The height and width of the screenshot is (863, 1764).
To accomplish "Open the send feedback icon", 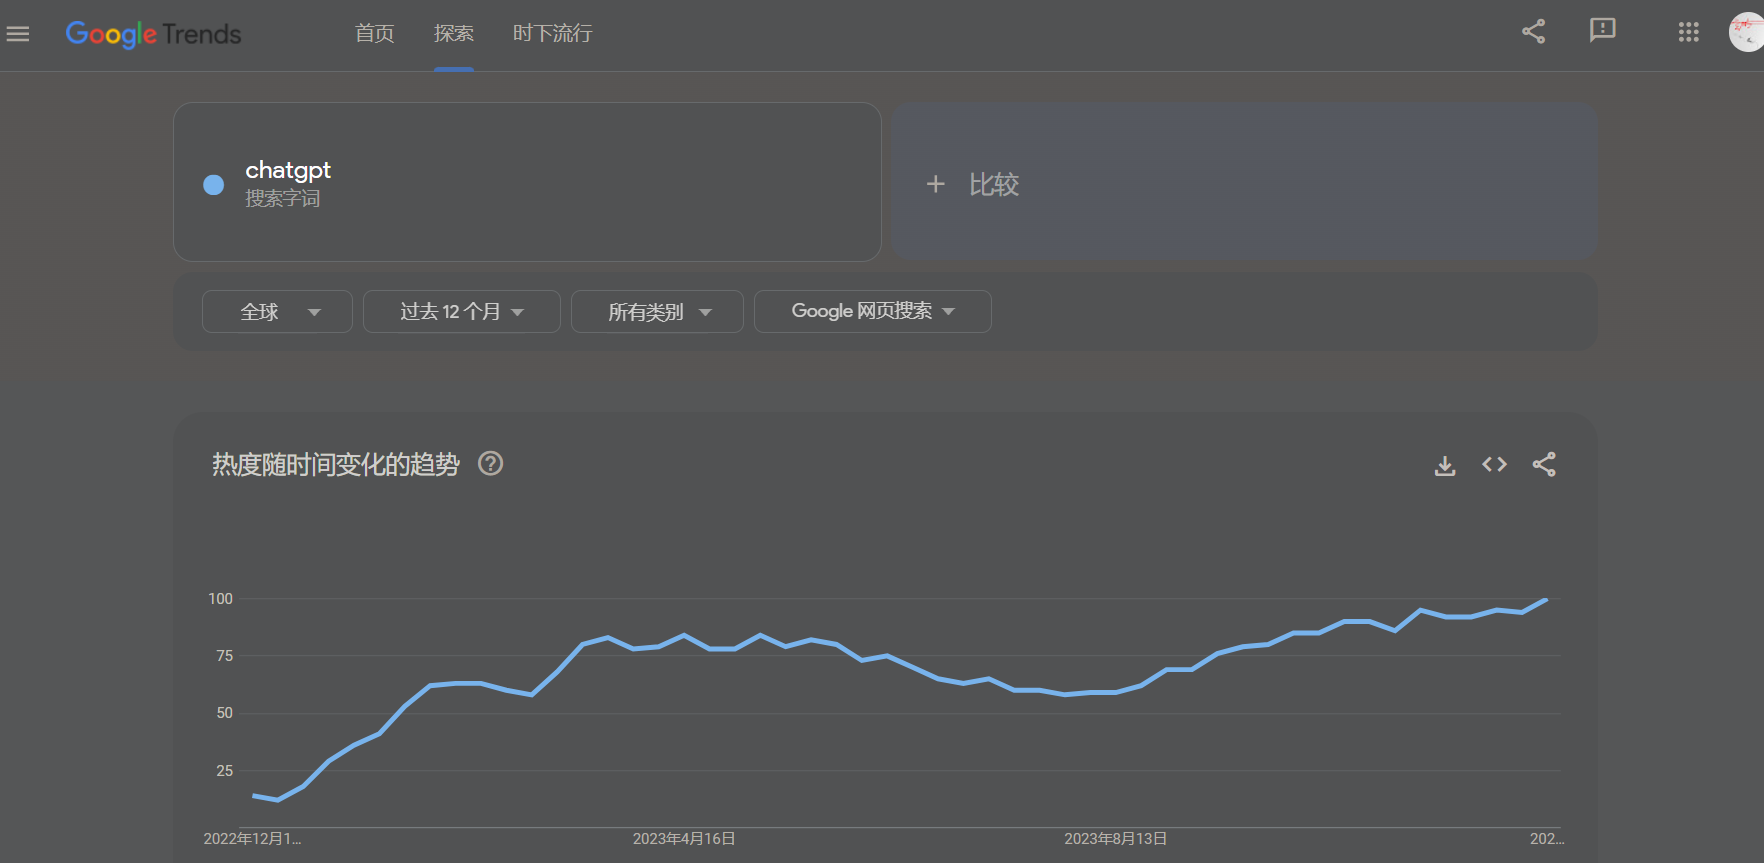I will click(1602, 31).
